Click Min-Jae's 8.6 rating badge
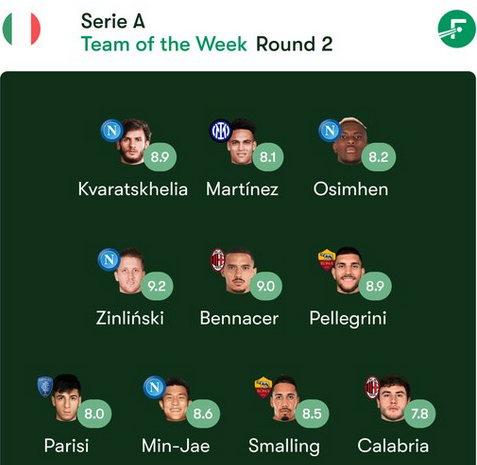477x465 pixels. click(203, 414)
